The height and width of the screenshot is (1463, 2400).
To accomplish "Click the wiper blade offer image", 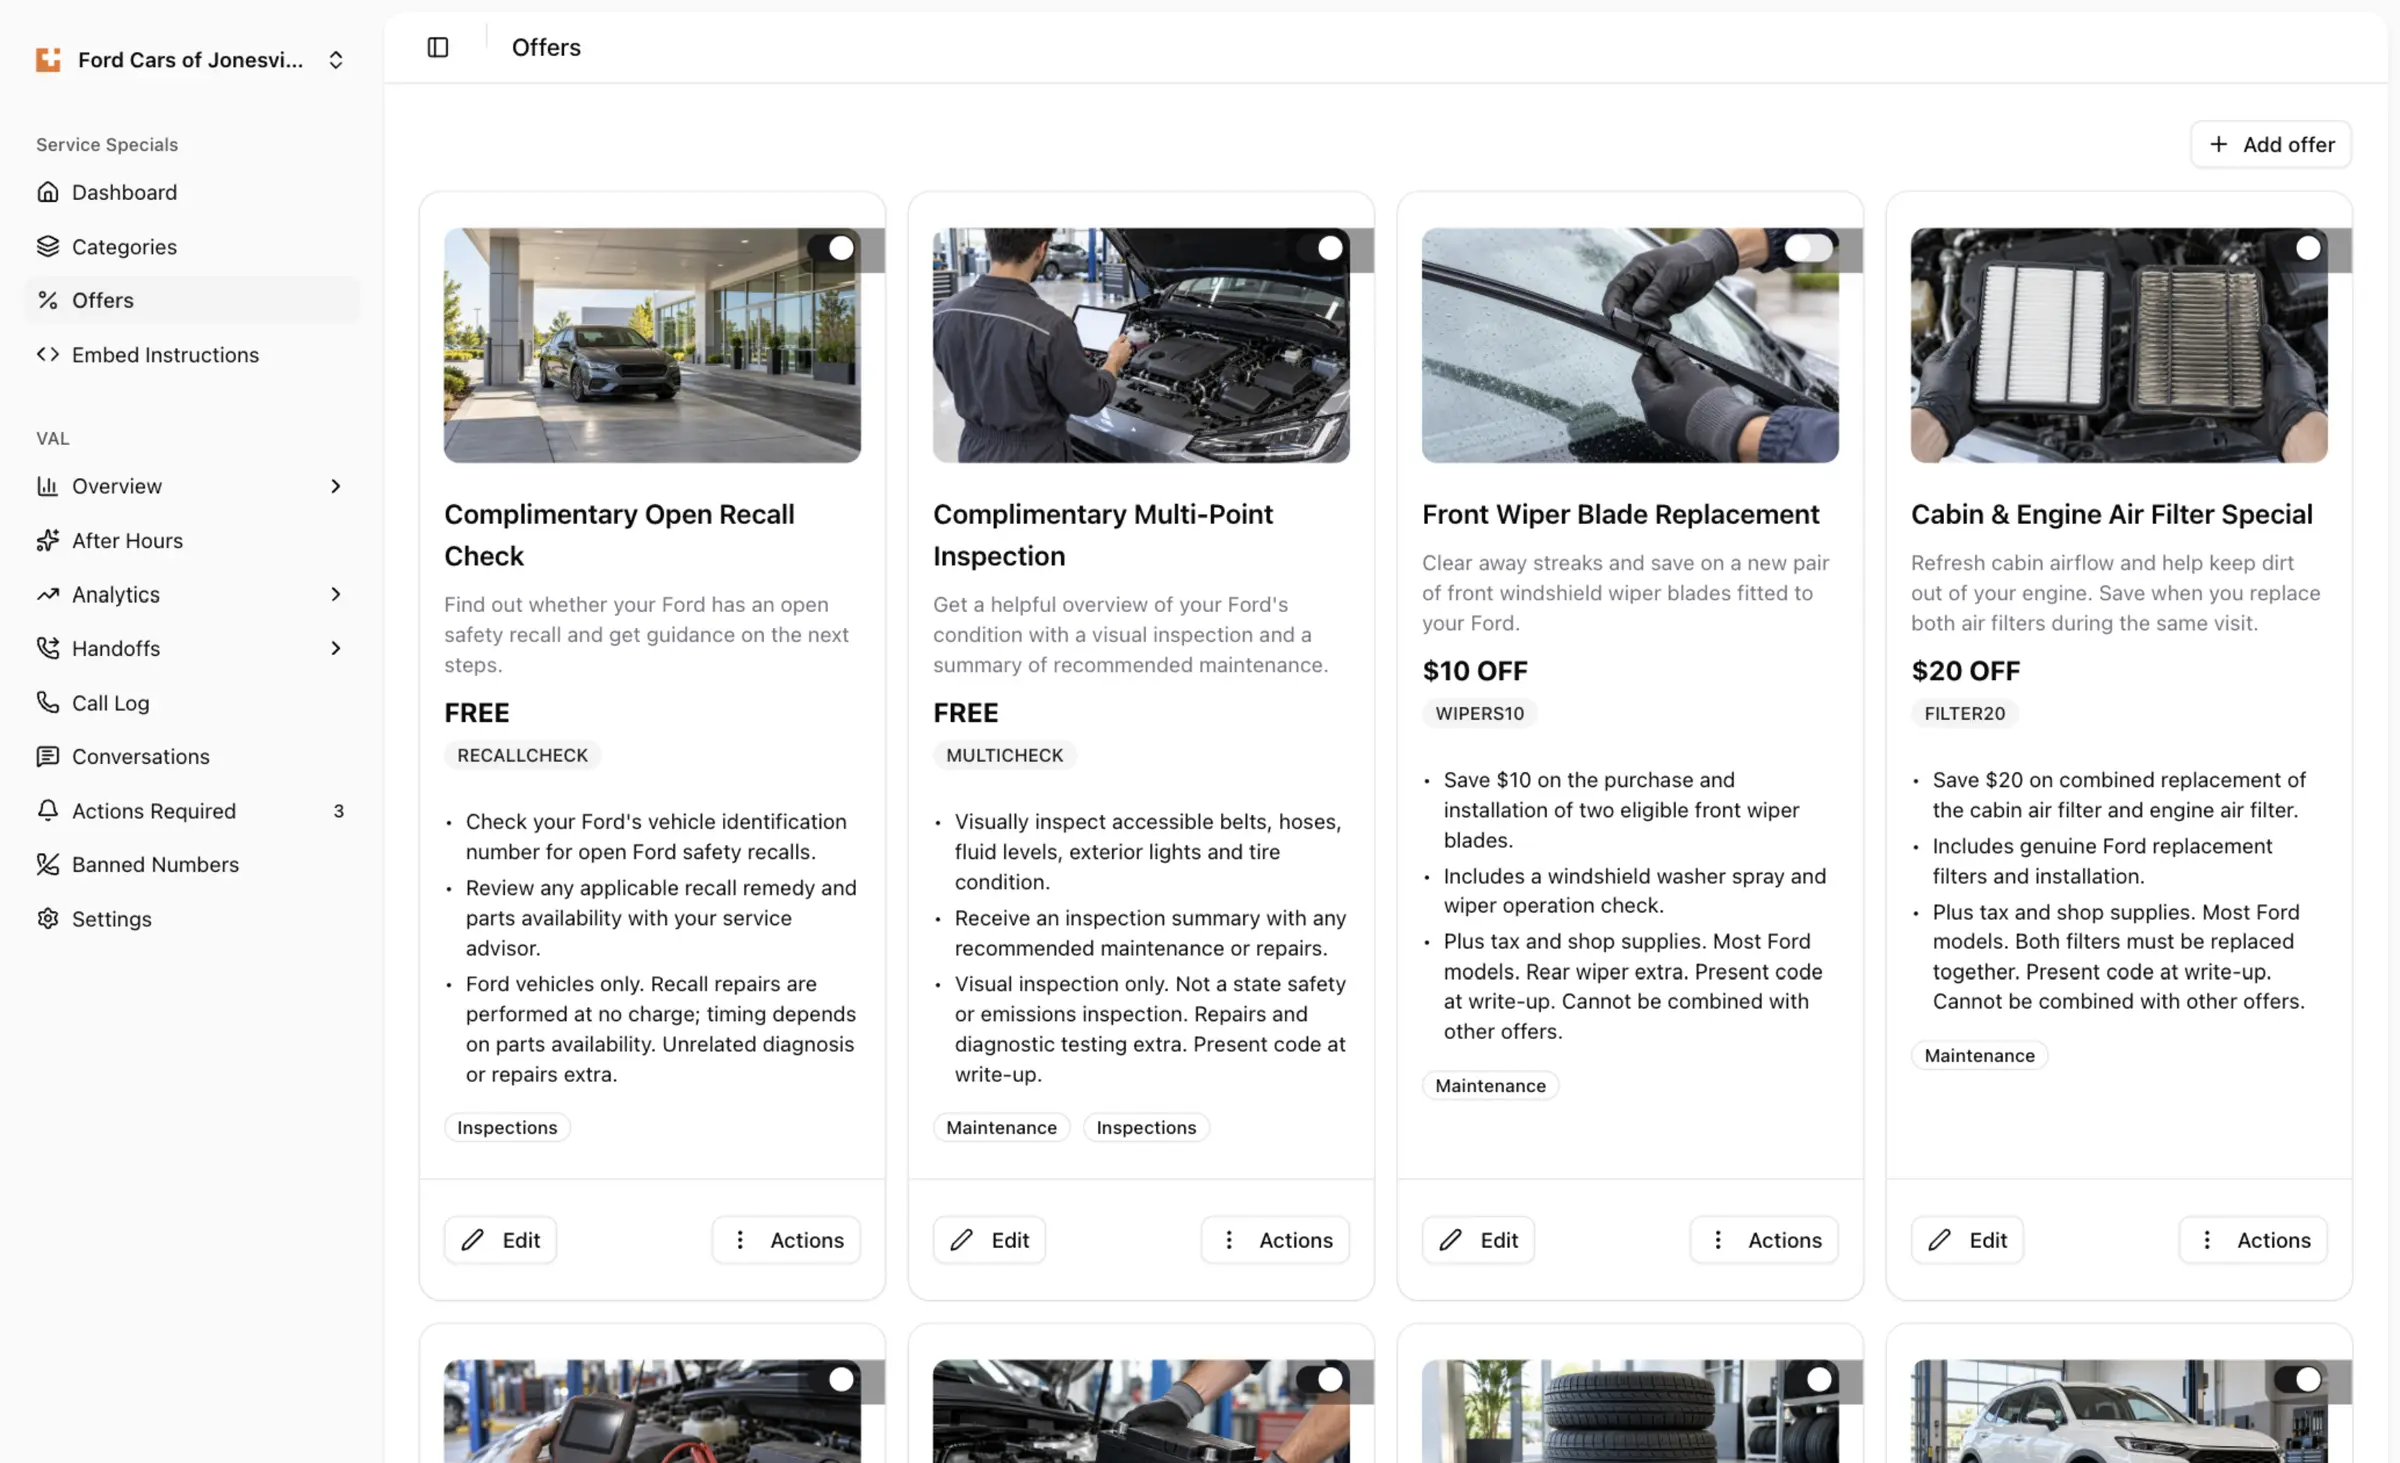I will pyautogui.click(x=1630, y=345).
